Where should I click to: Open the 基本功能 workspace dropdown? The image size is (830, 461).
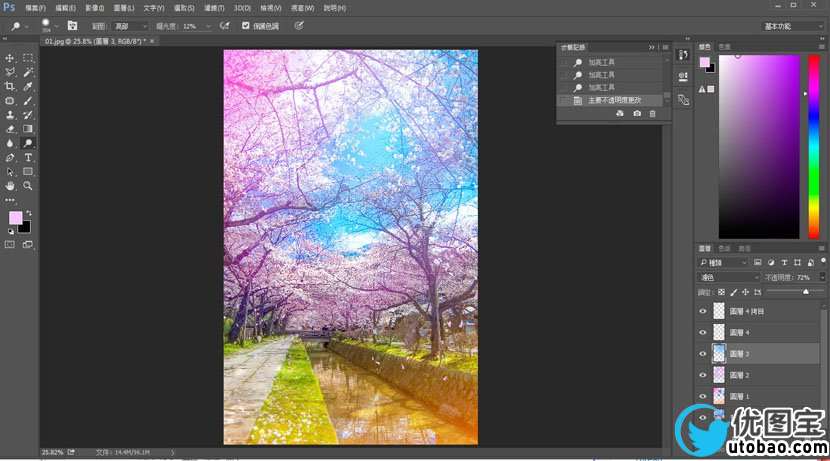coord(792,26)
